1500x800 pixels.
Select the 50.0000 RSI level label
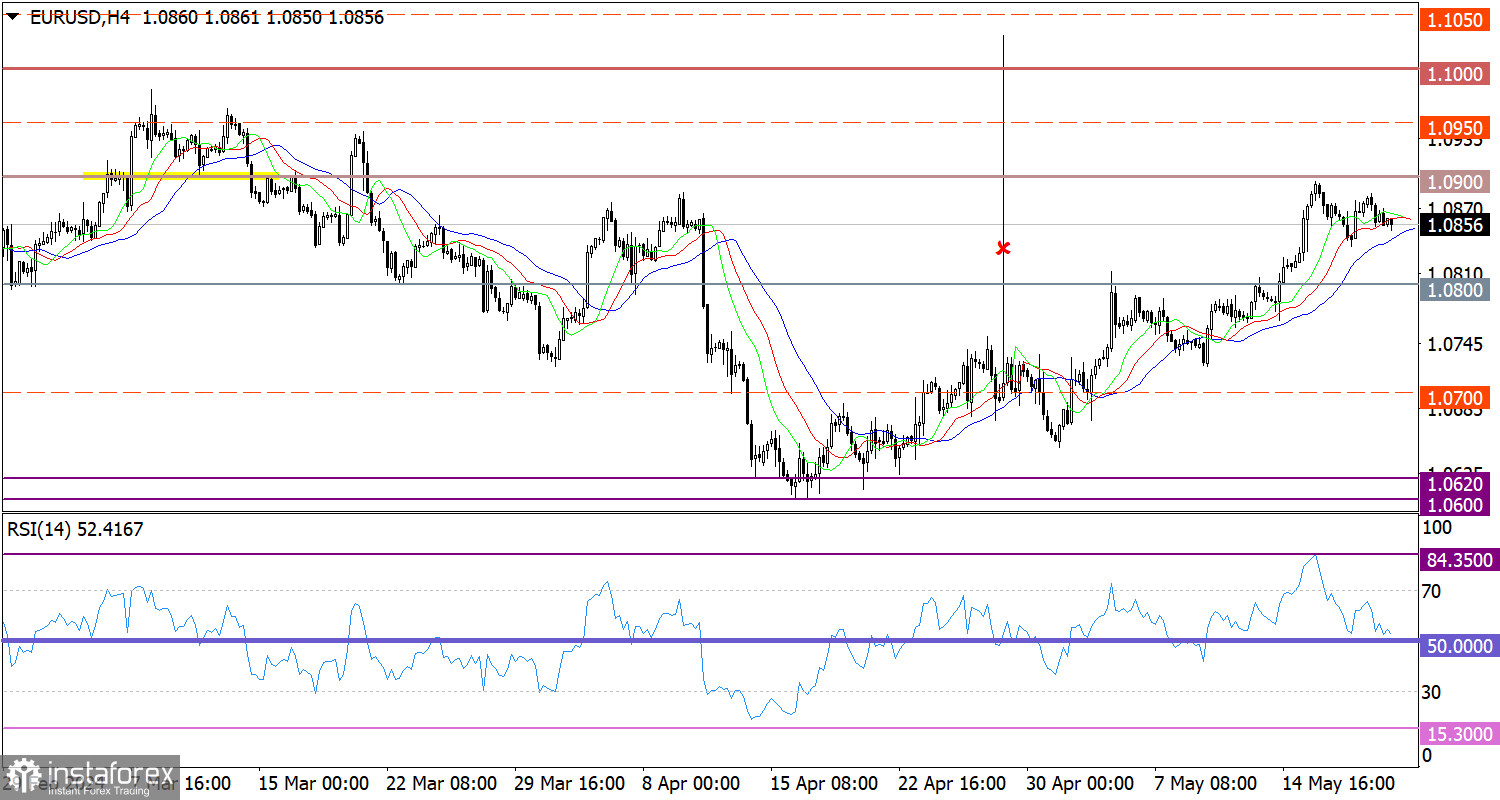point(1459,646)
